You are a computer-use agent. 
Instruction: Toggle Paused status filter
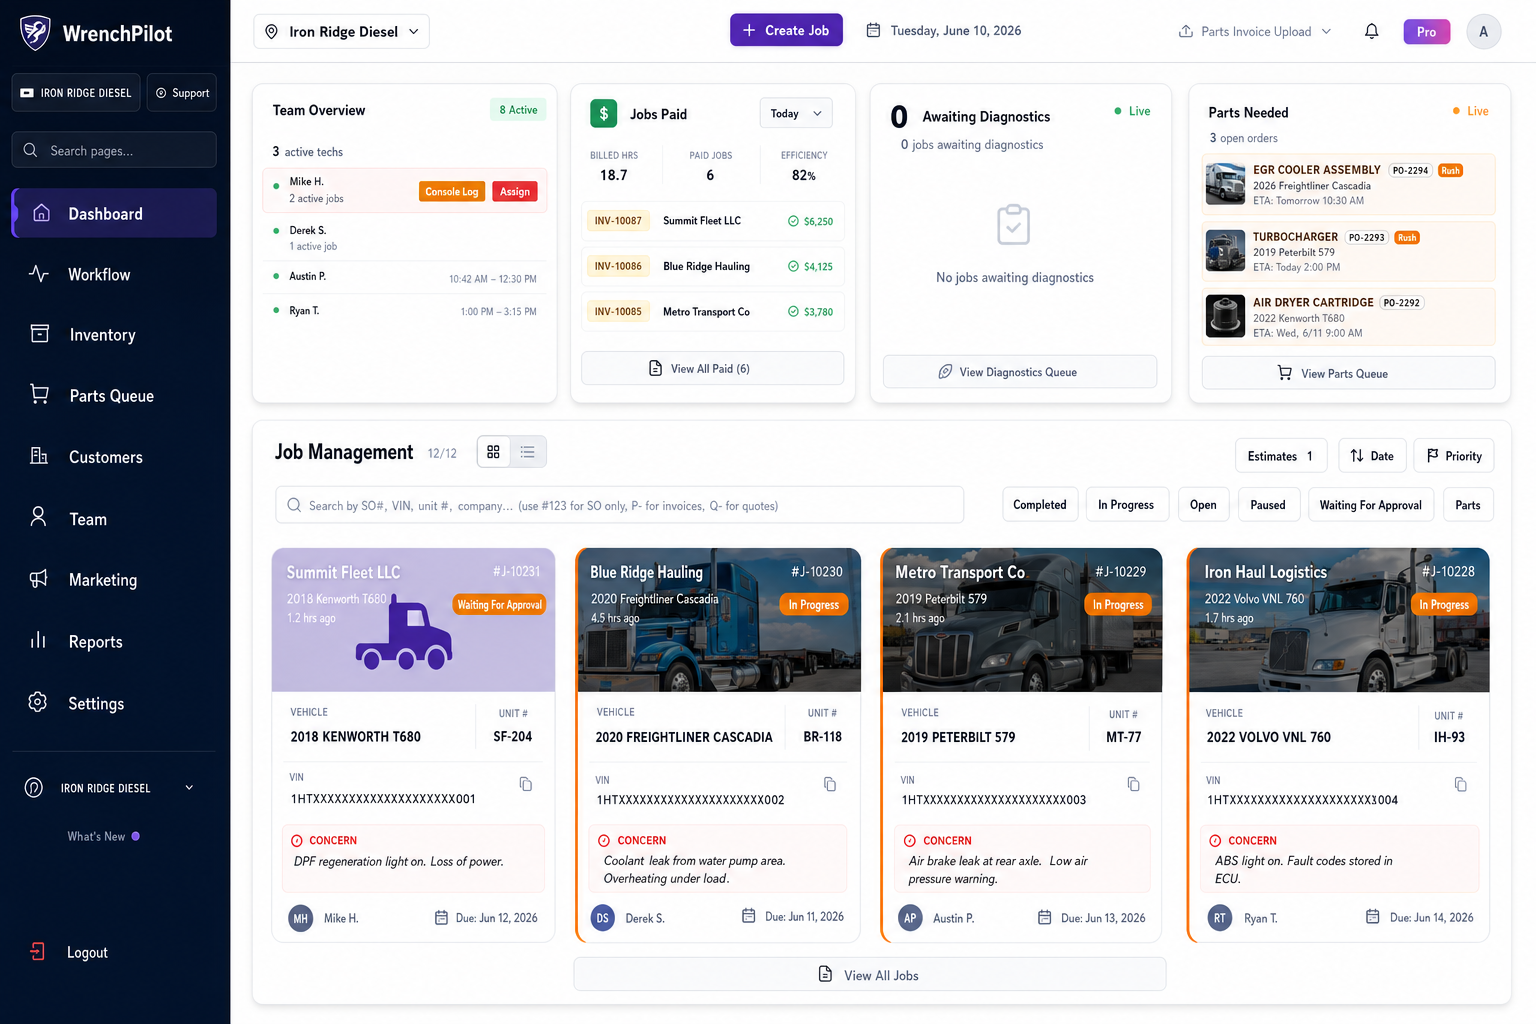coord(1268,505)
